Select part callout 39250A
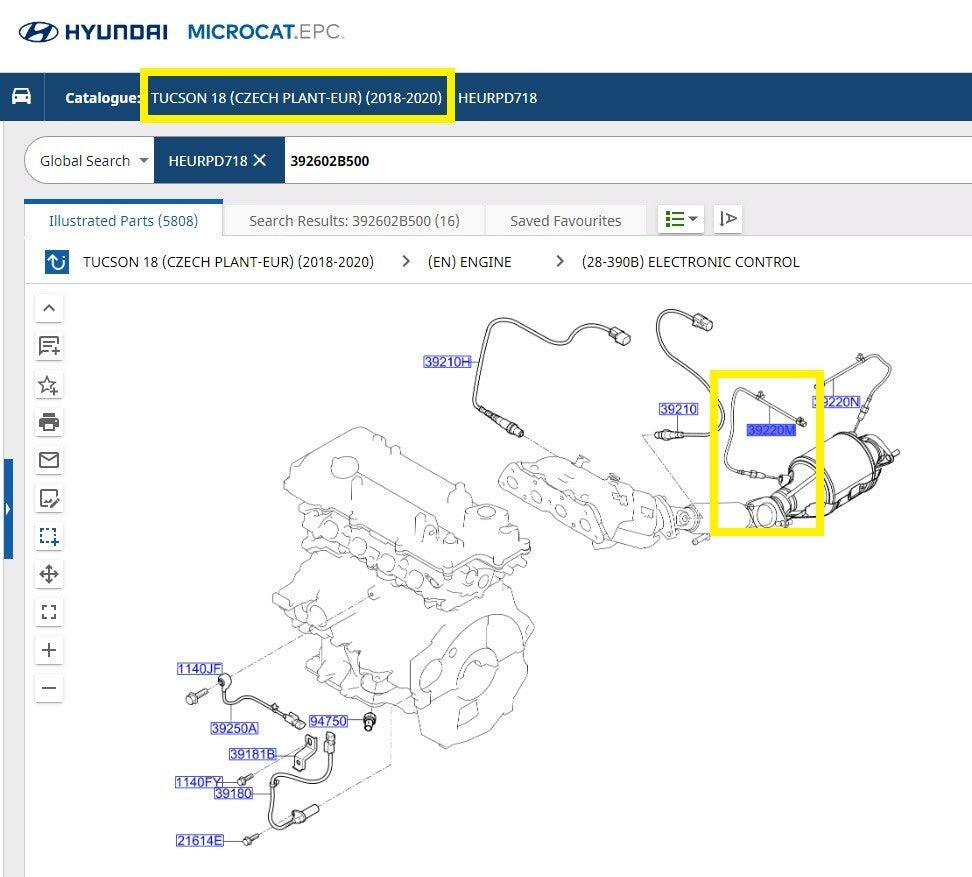 click(x=234, y=728)
